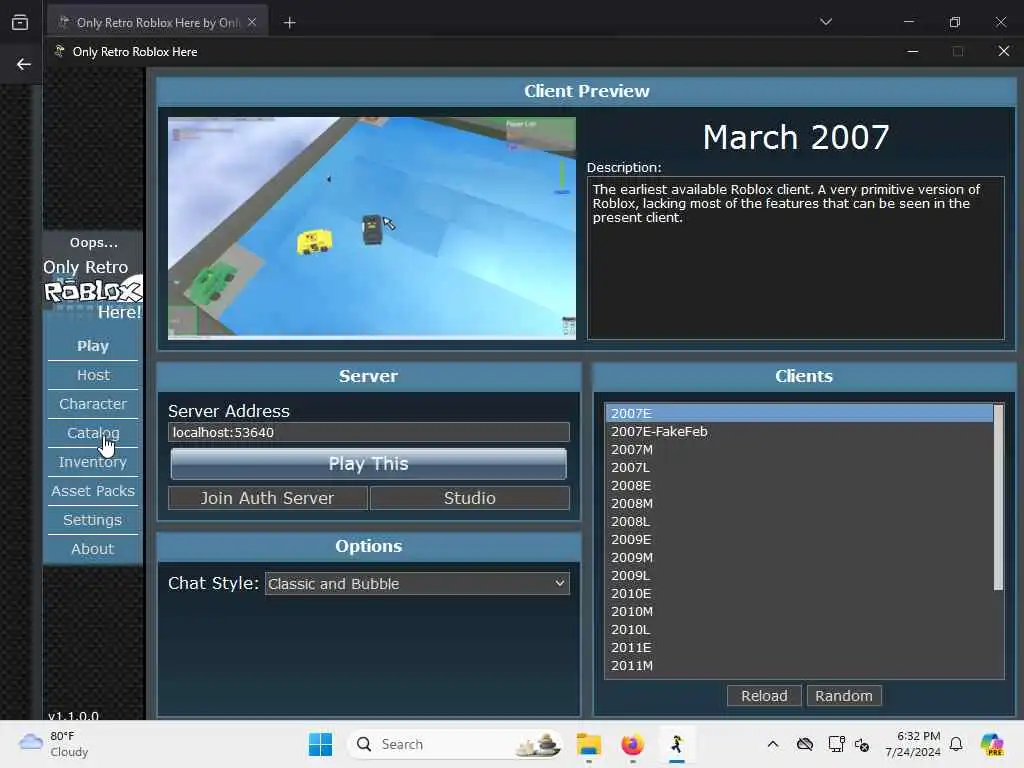Open the Inventory page
1024x768 pixels.
coord(93,462)
